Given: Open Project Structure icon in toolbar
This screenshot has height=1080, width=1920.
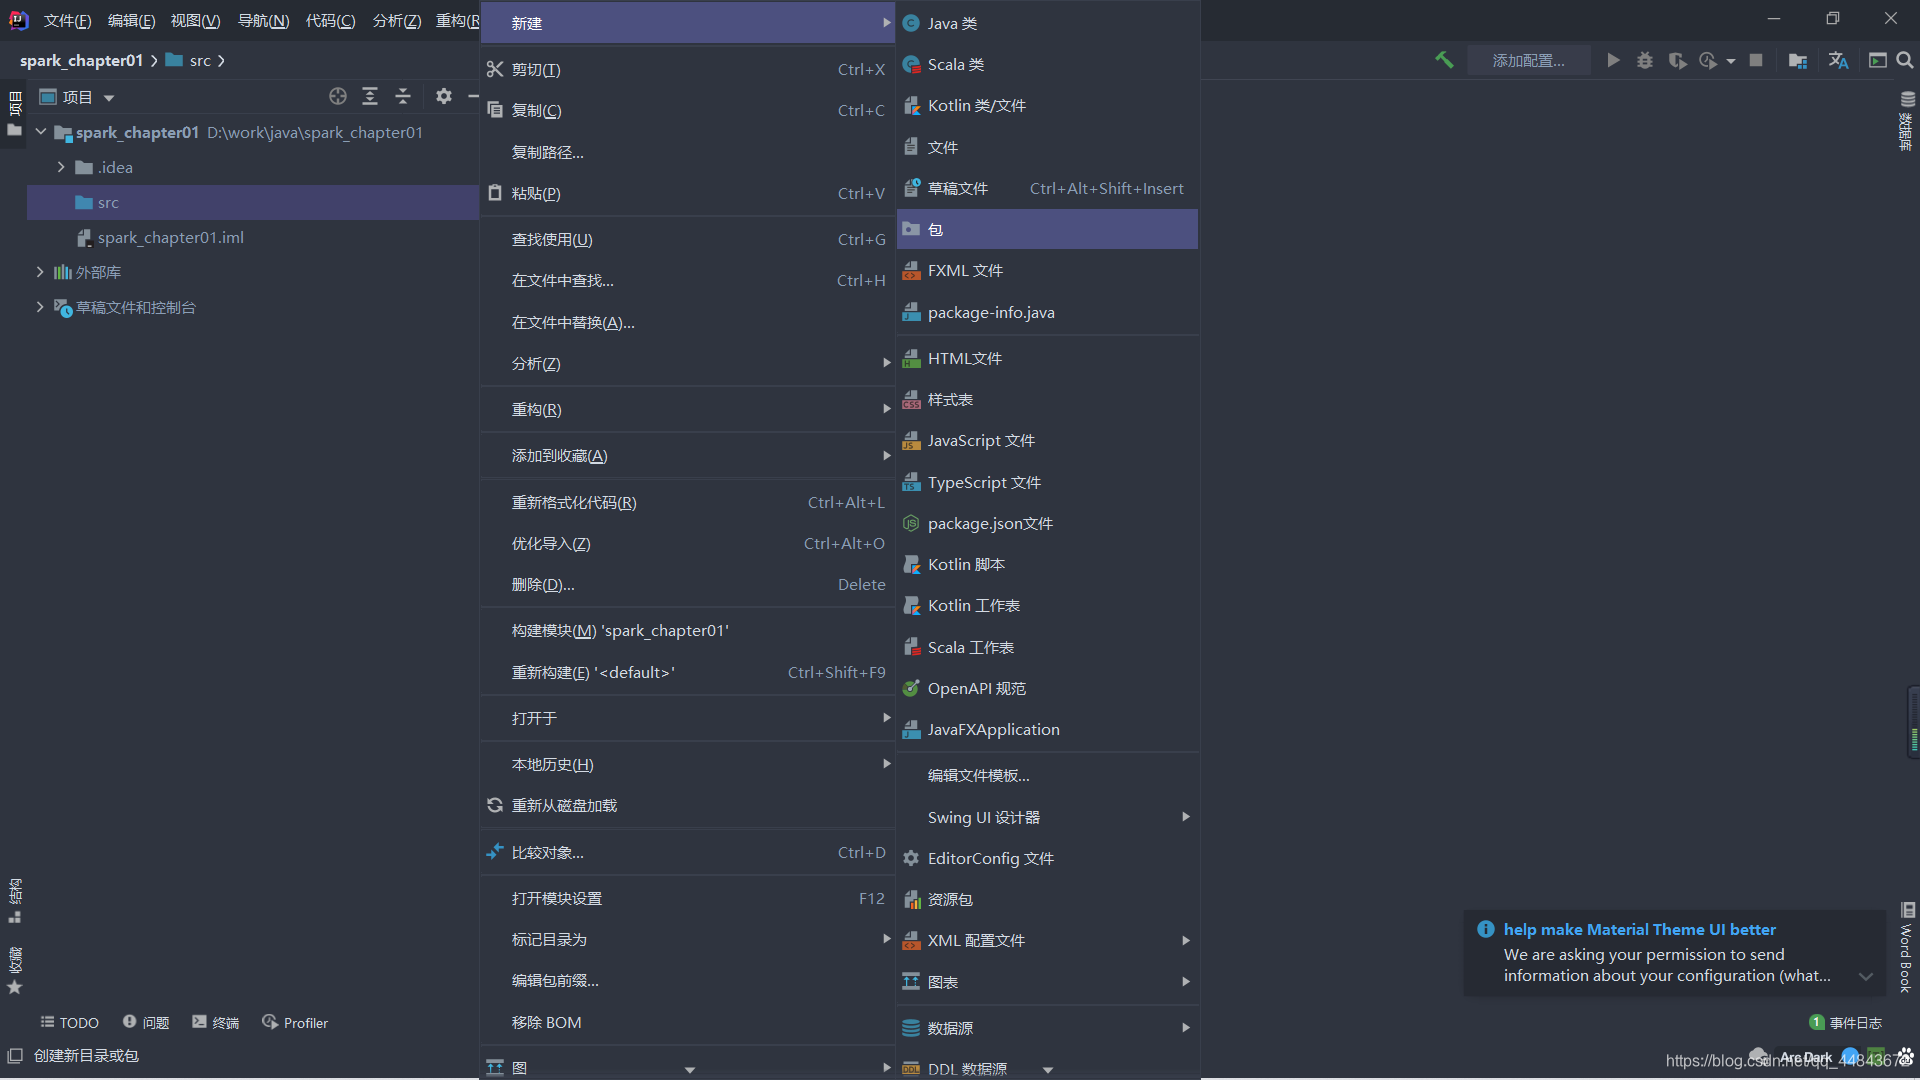Looking at the screenshot, I should [x=1797, y=60].
